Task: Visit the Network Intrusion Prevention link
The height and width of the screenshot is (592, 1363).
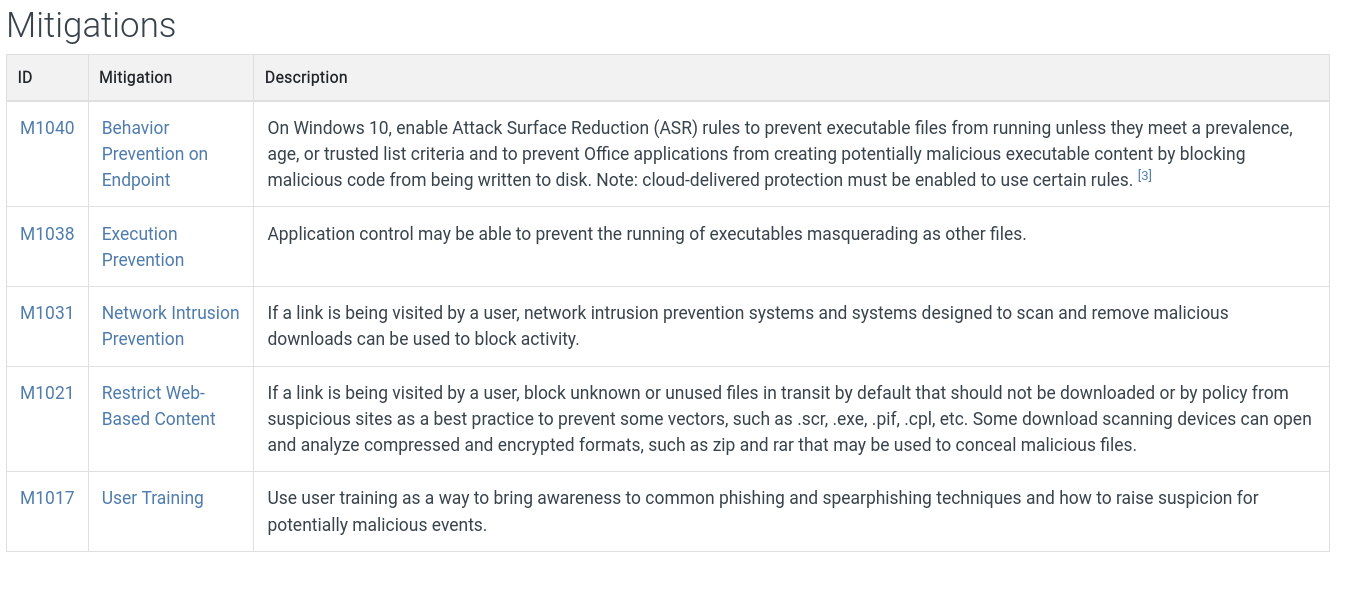Action: 170,326
